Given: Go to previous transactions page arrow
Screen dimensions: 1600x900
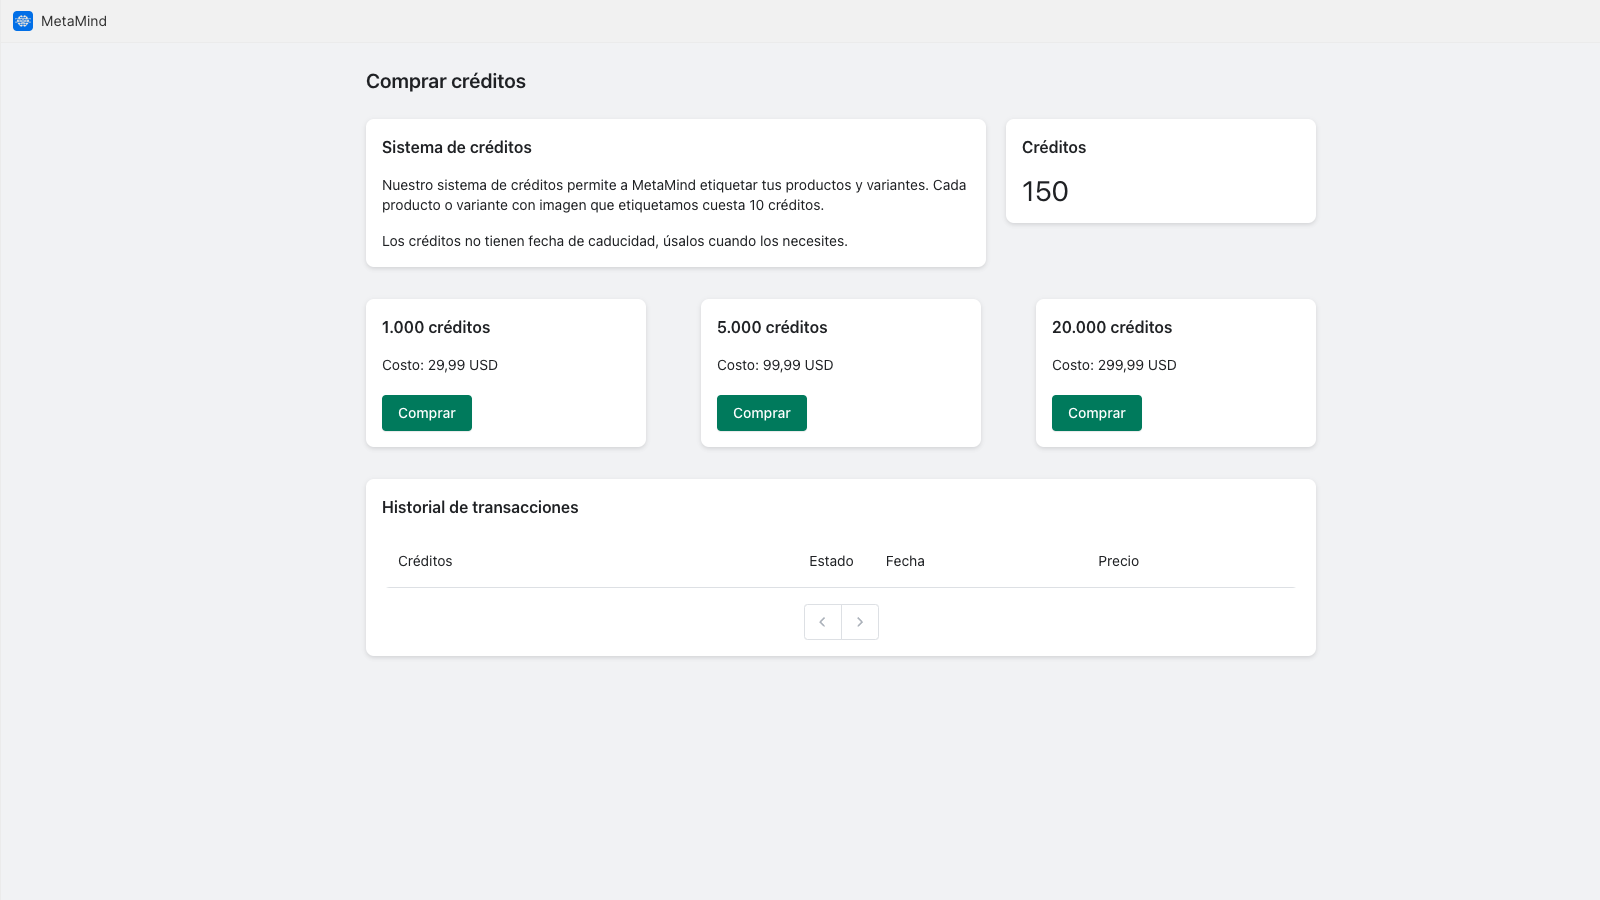Looking at the screenshot, I should pyautogui.click(x=823, y=622).
